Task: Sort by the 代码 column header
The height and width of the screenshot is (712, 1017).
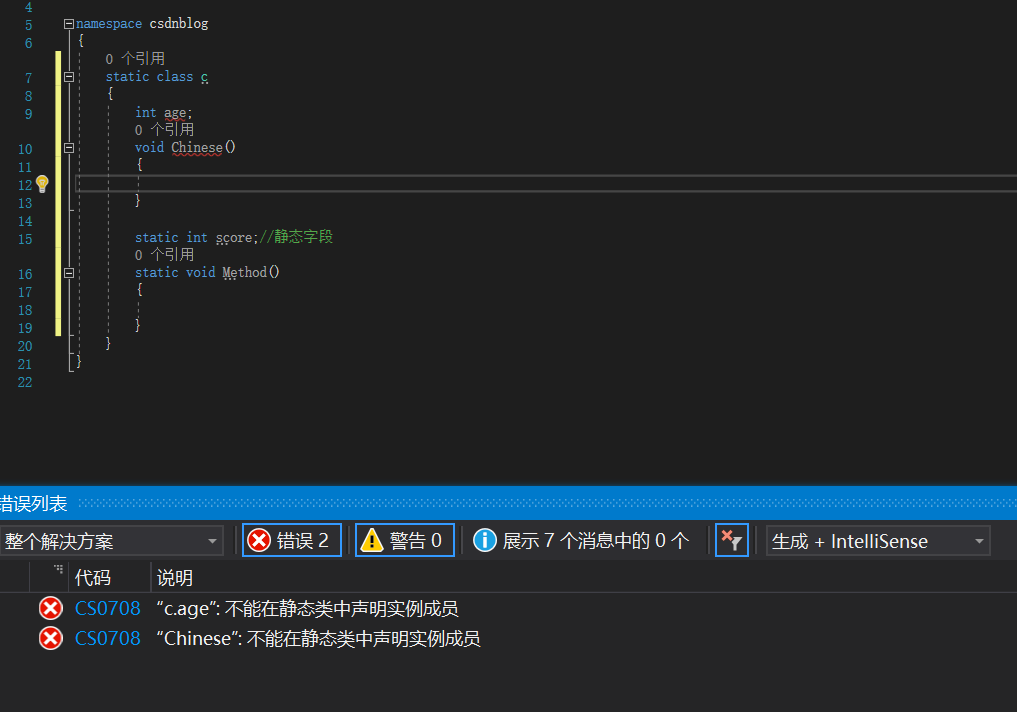Action: [x=93, y=577]
